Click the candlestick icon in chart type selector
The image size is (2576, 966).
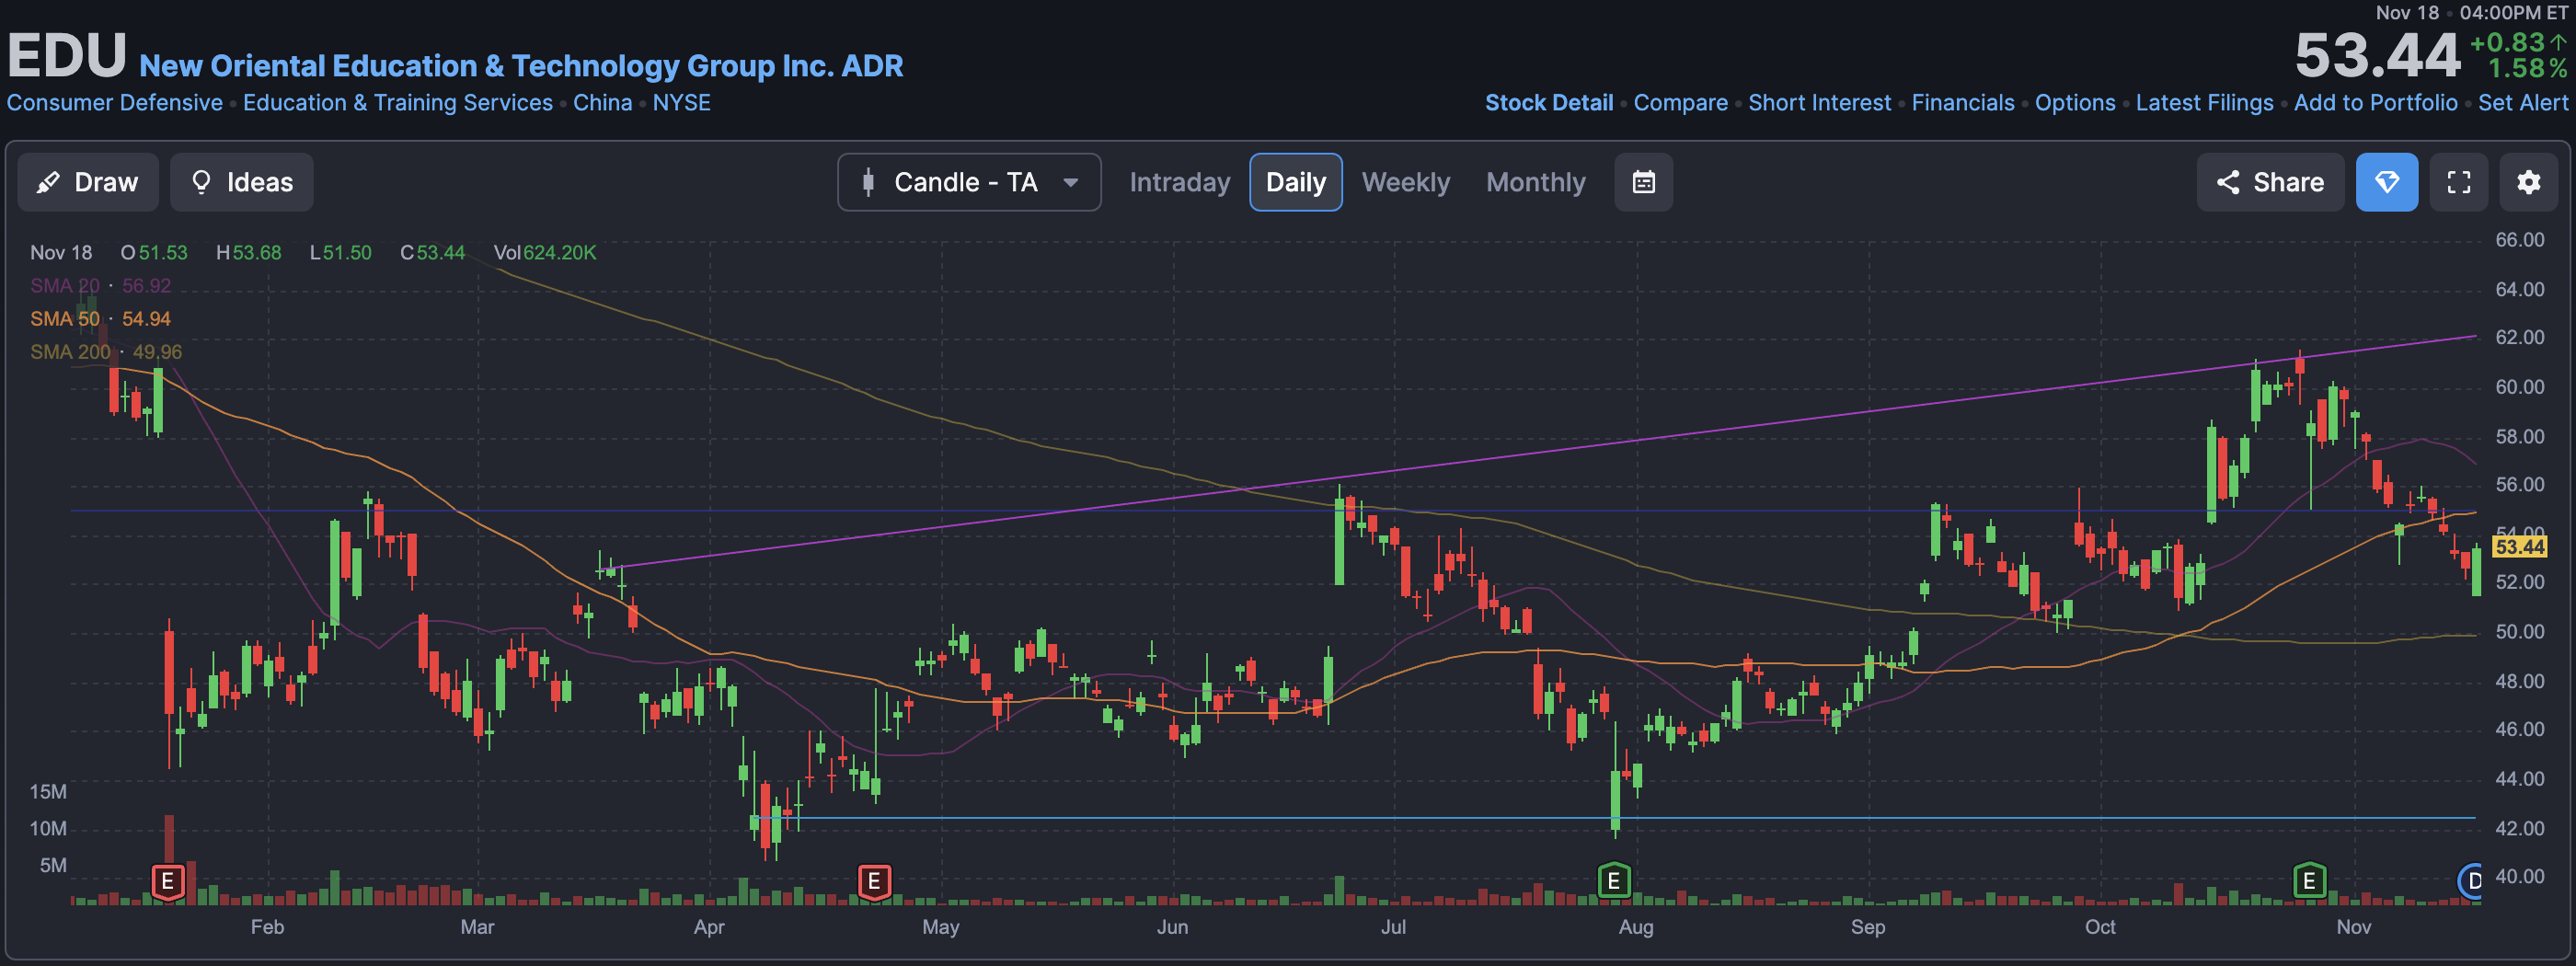[868, 182]
